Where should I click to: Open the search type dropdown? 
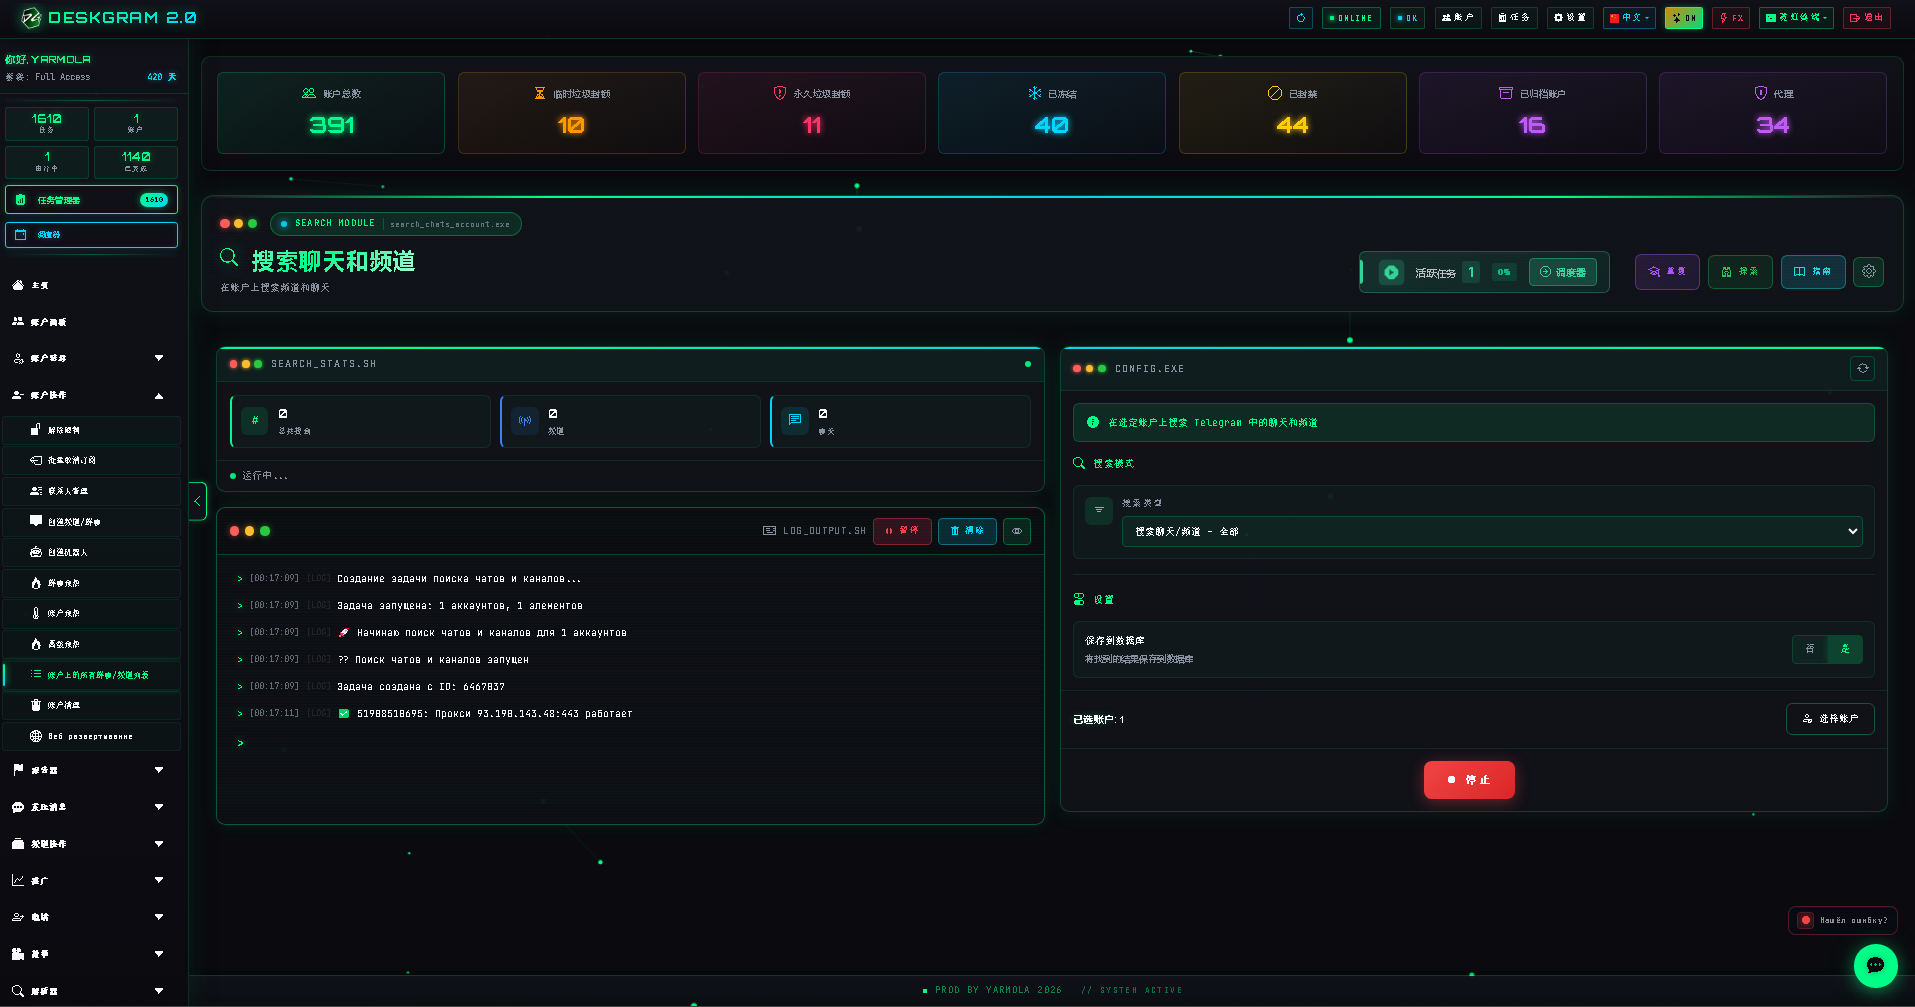(1491, 531)
